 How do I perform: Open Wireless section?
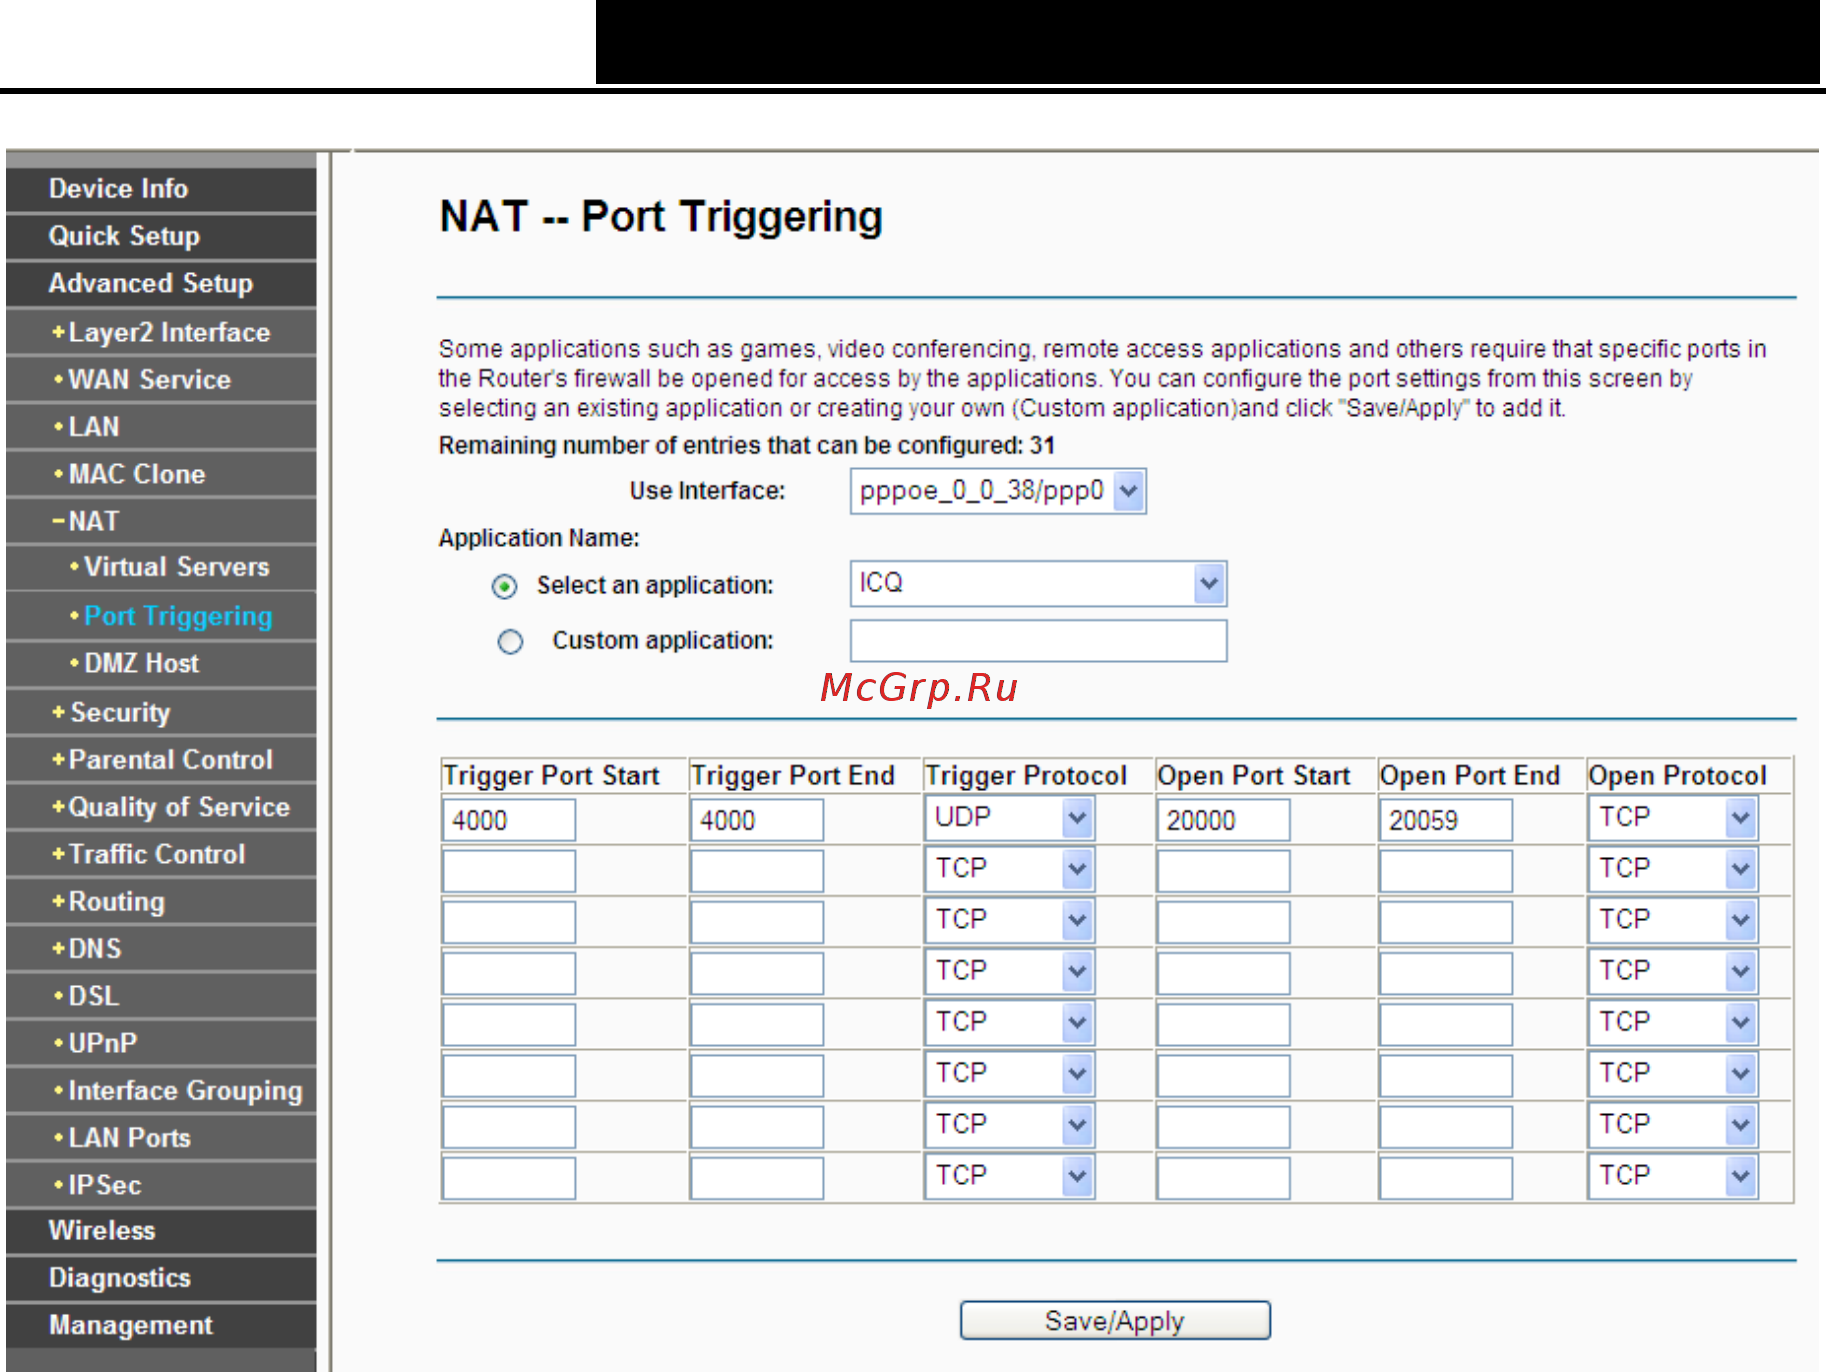102,1231
